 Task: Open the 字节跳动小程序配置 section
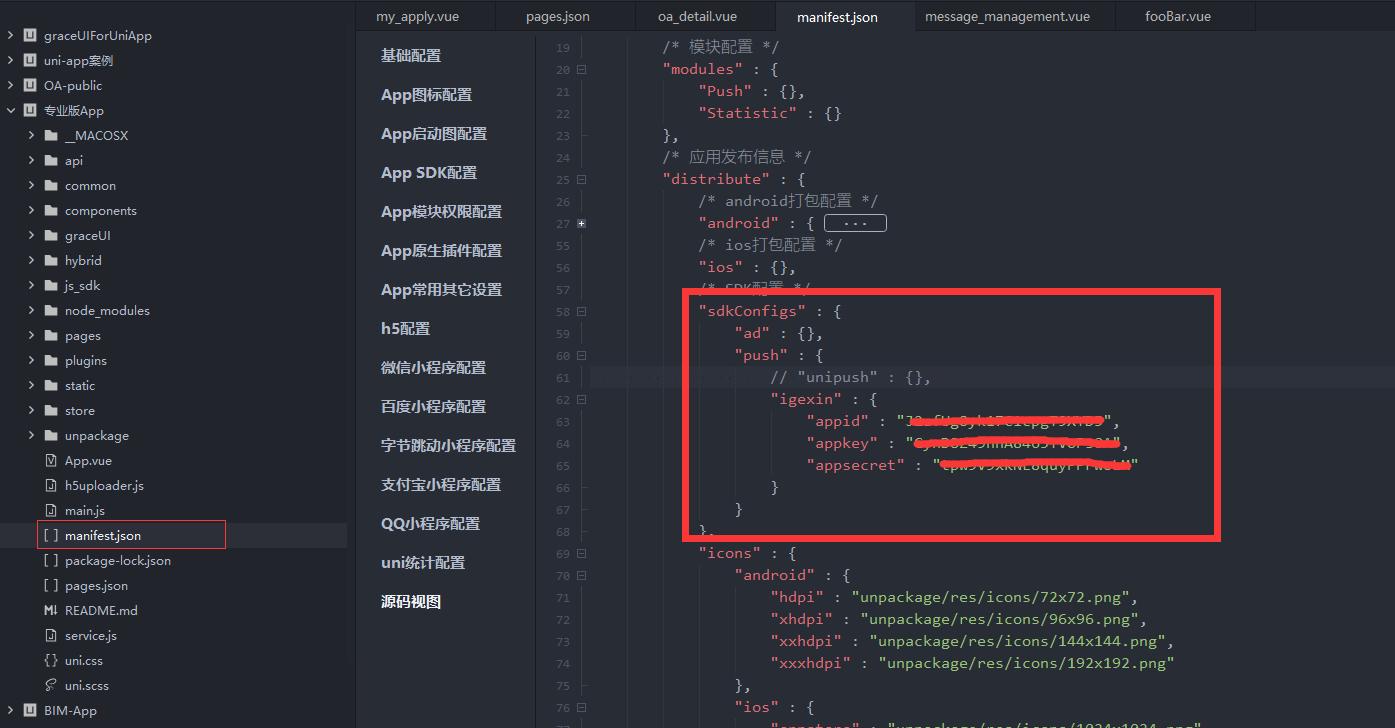coord(448,446)
